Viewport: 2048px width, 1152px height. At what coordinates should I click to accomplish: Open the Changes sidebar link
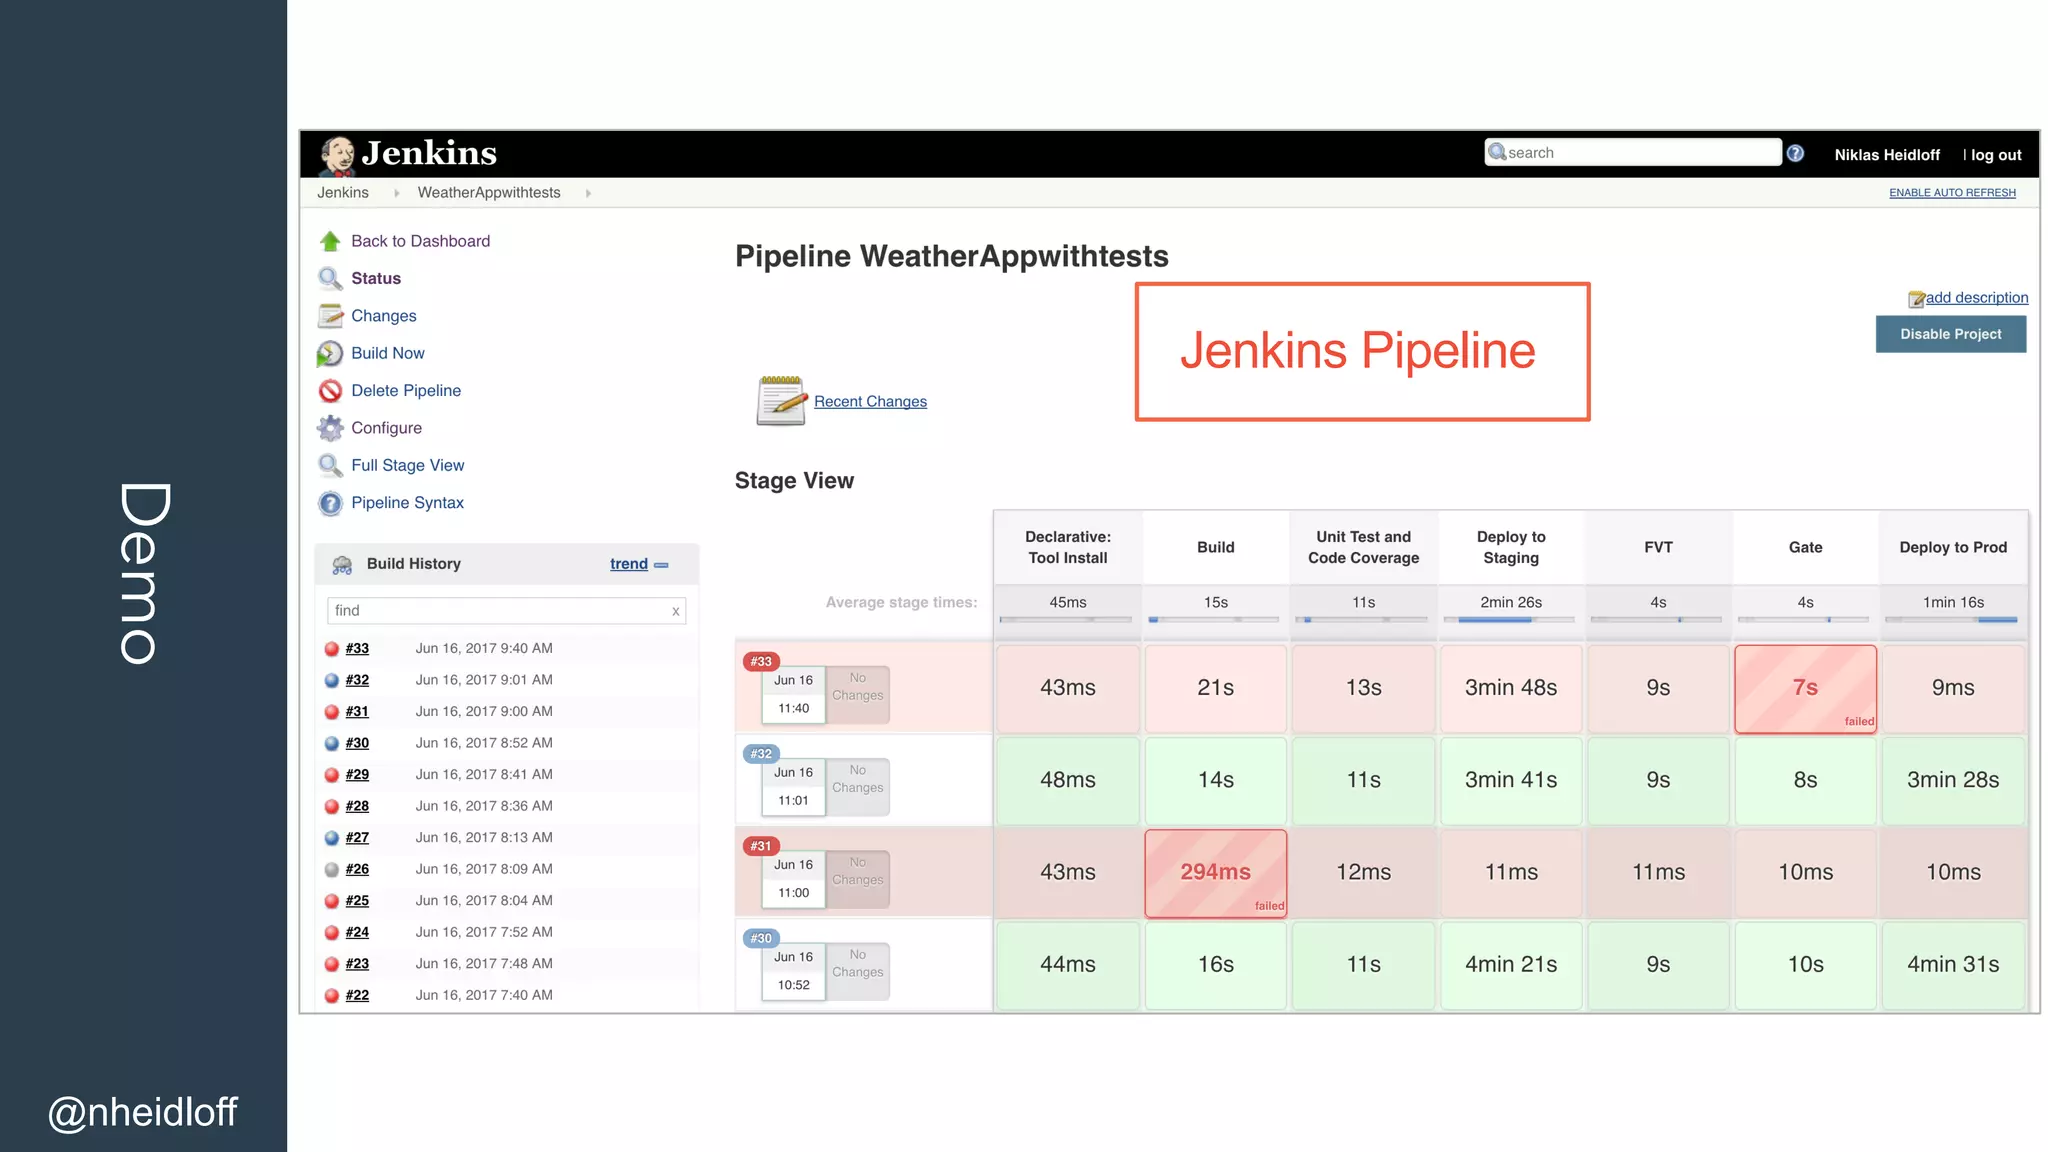click(x=384, y=316)
